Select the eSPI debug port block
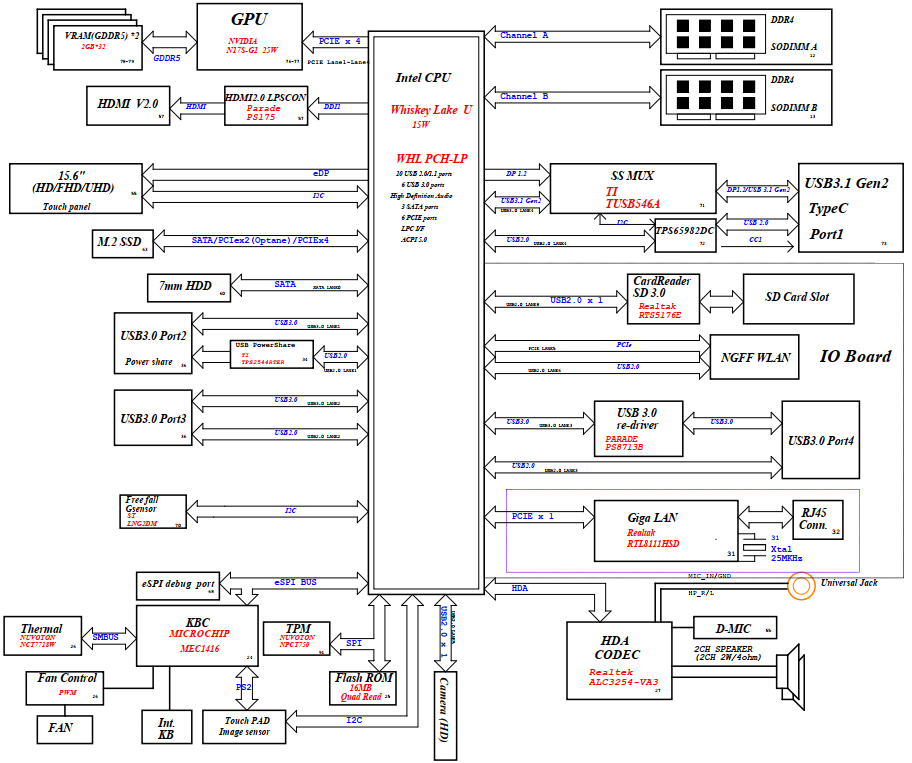Viewport: 912px width, 763px height. pos(178,586)
